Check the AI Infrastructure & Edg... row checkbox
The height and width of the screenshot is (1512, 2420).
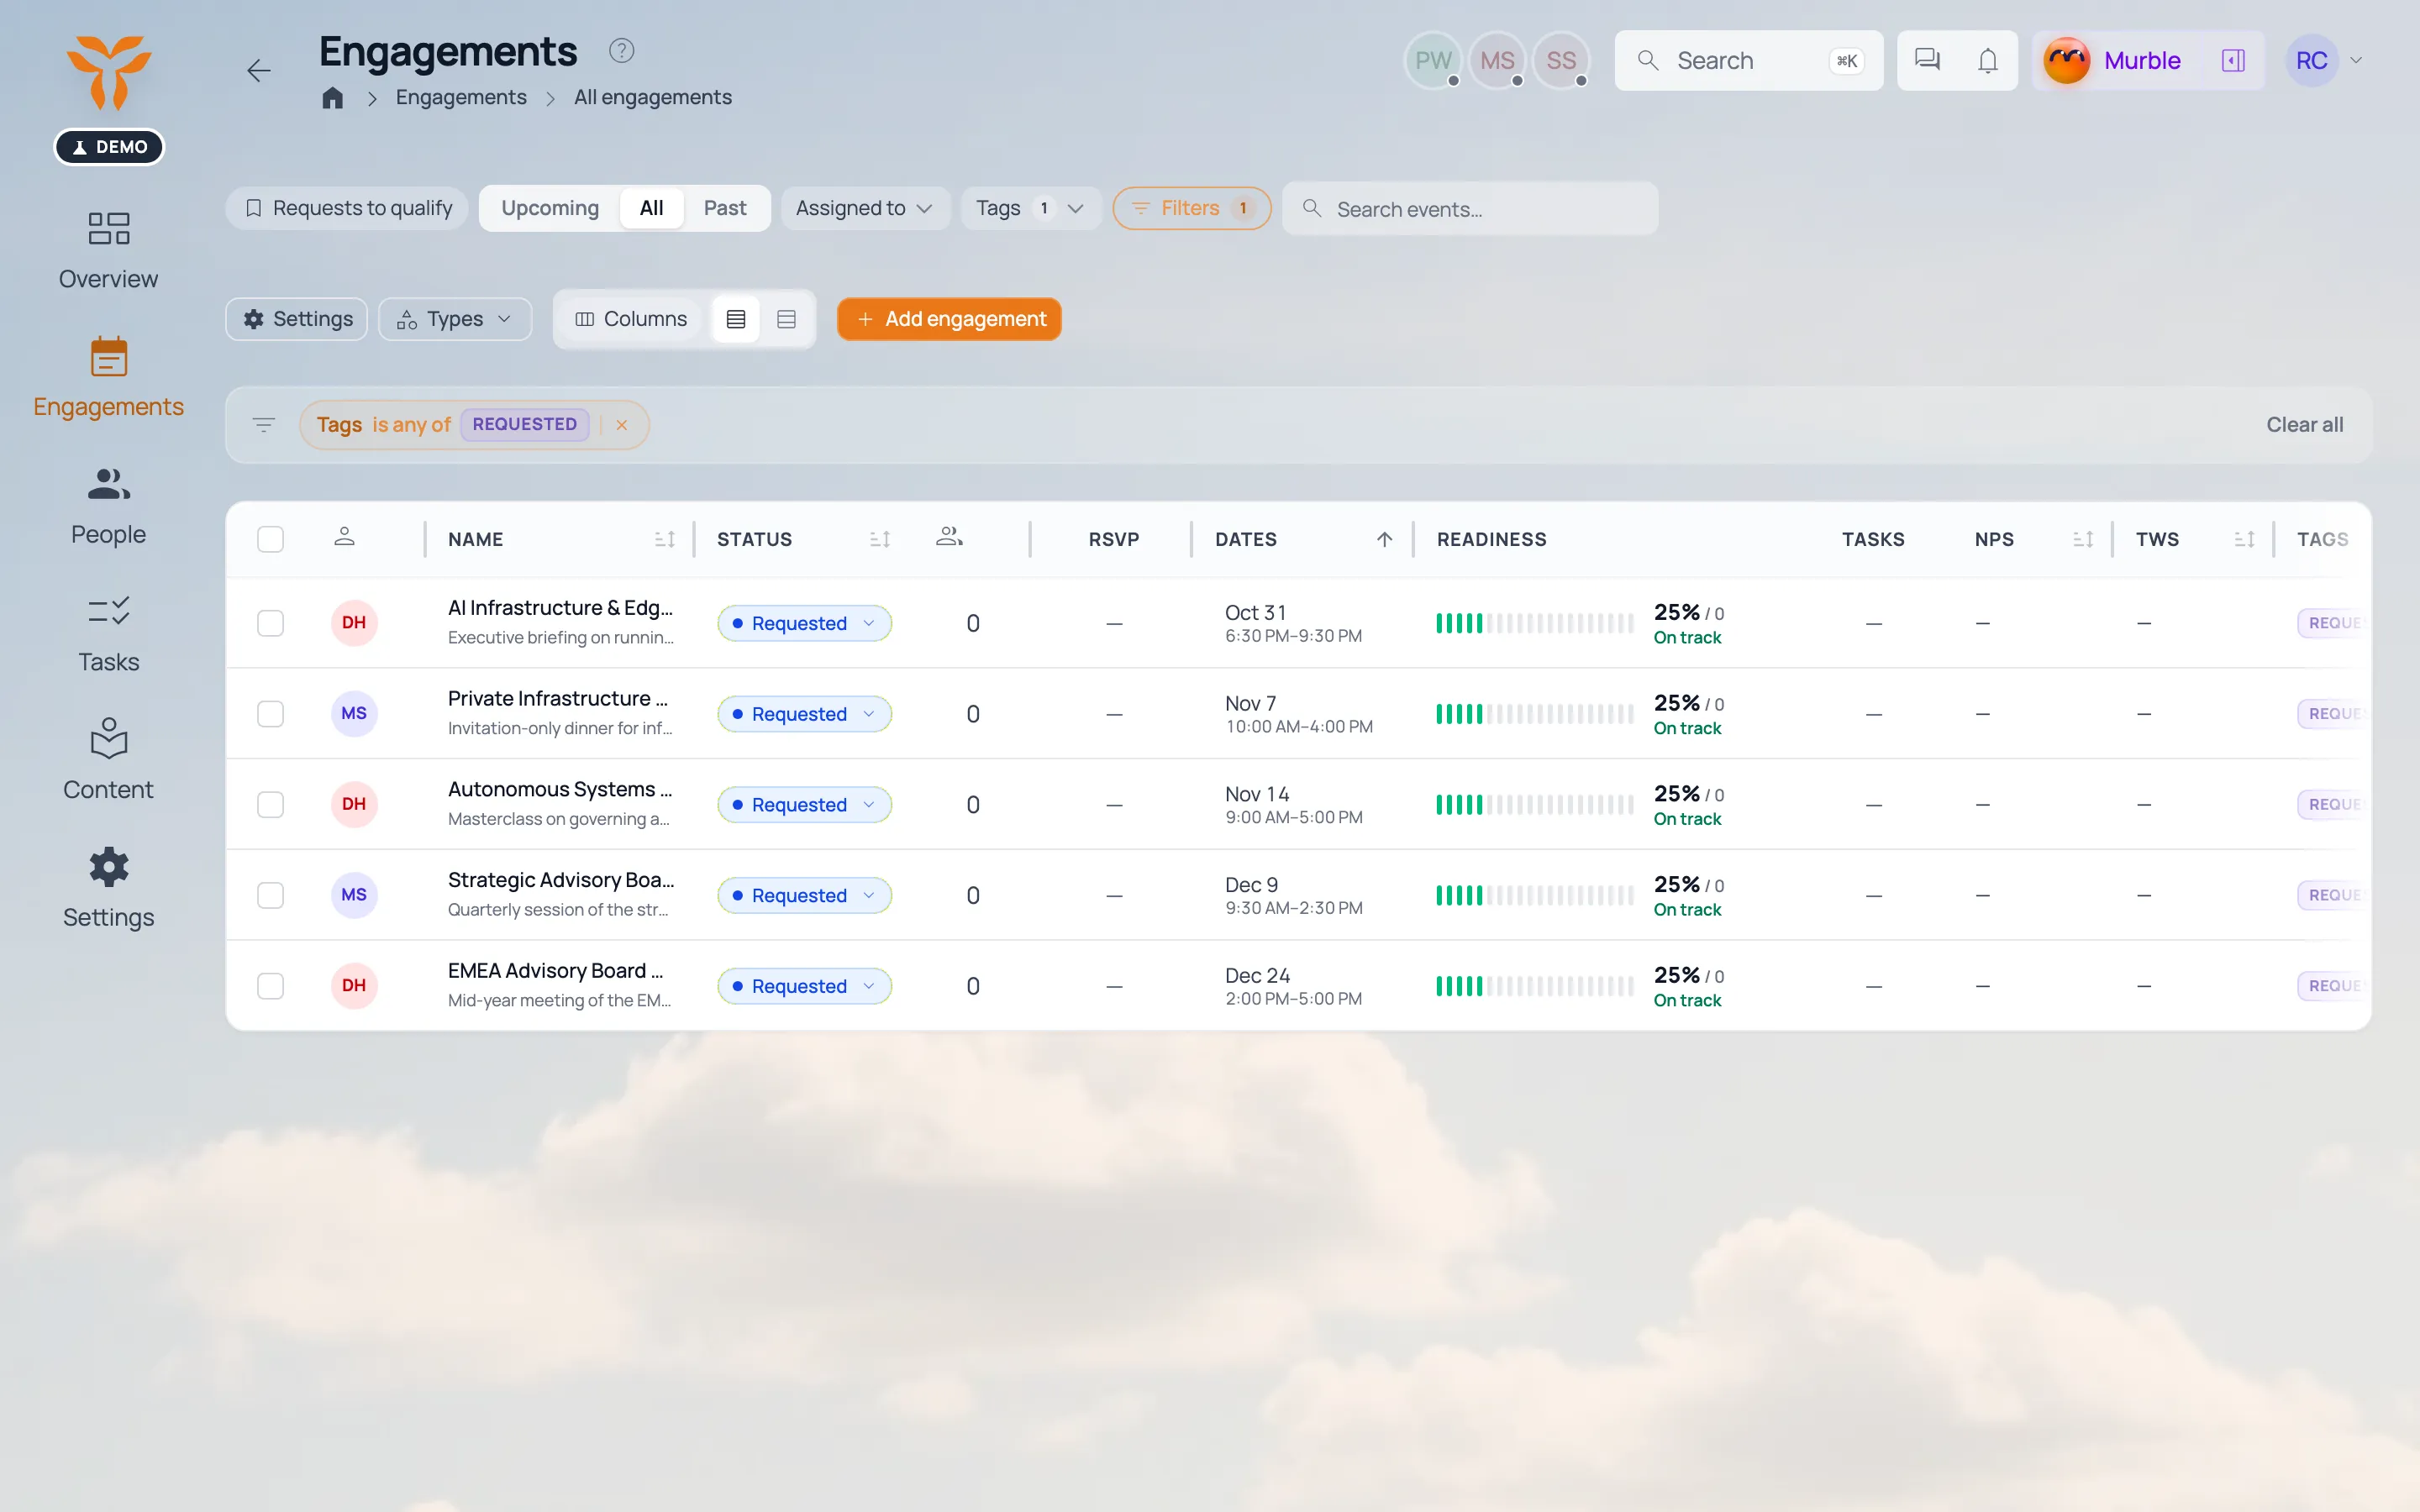click(x=270, y=623)
